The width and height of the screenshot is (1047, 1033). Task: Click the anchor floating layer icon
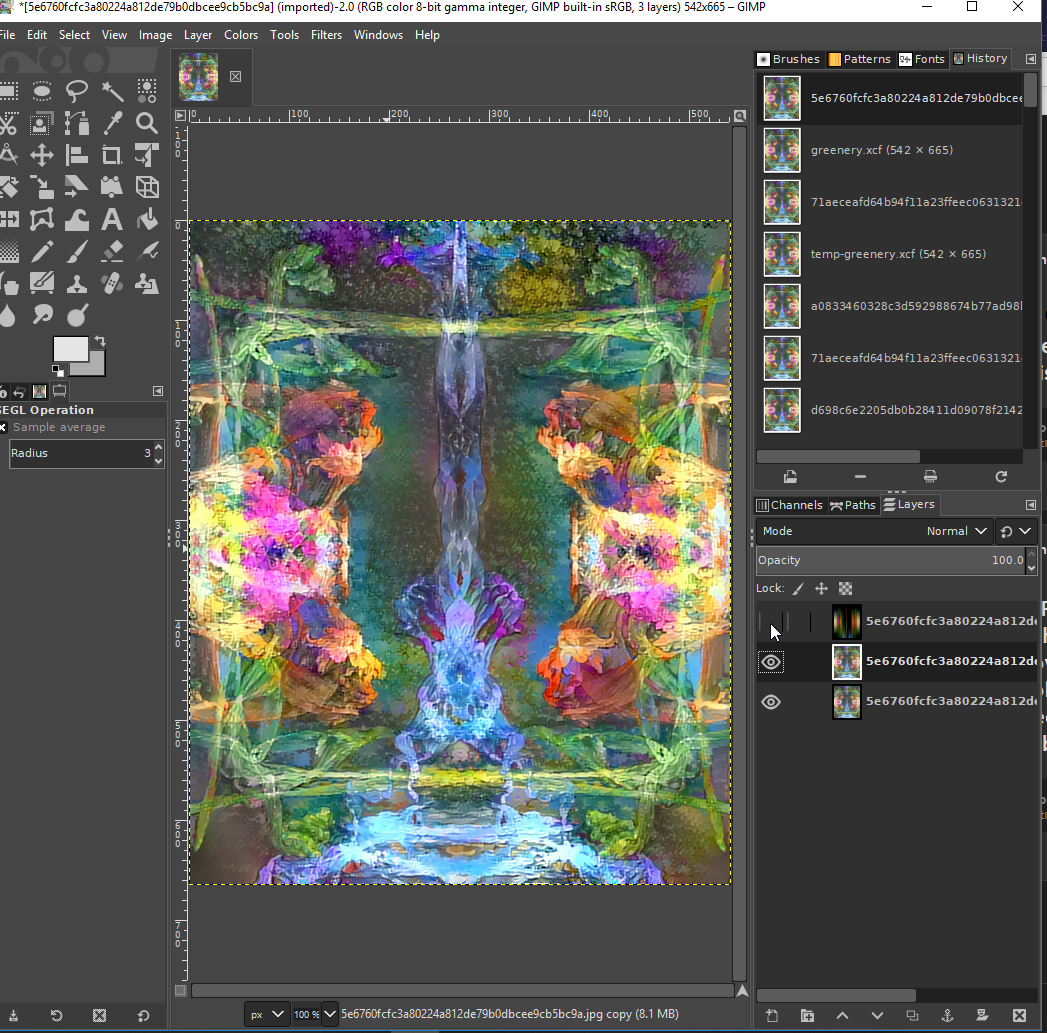pos(946,1015)
